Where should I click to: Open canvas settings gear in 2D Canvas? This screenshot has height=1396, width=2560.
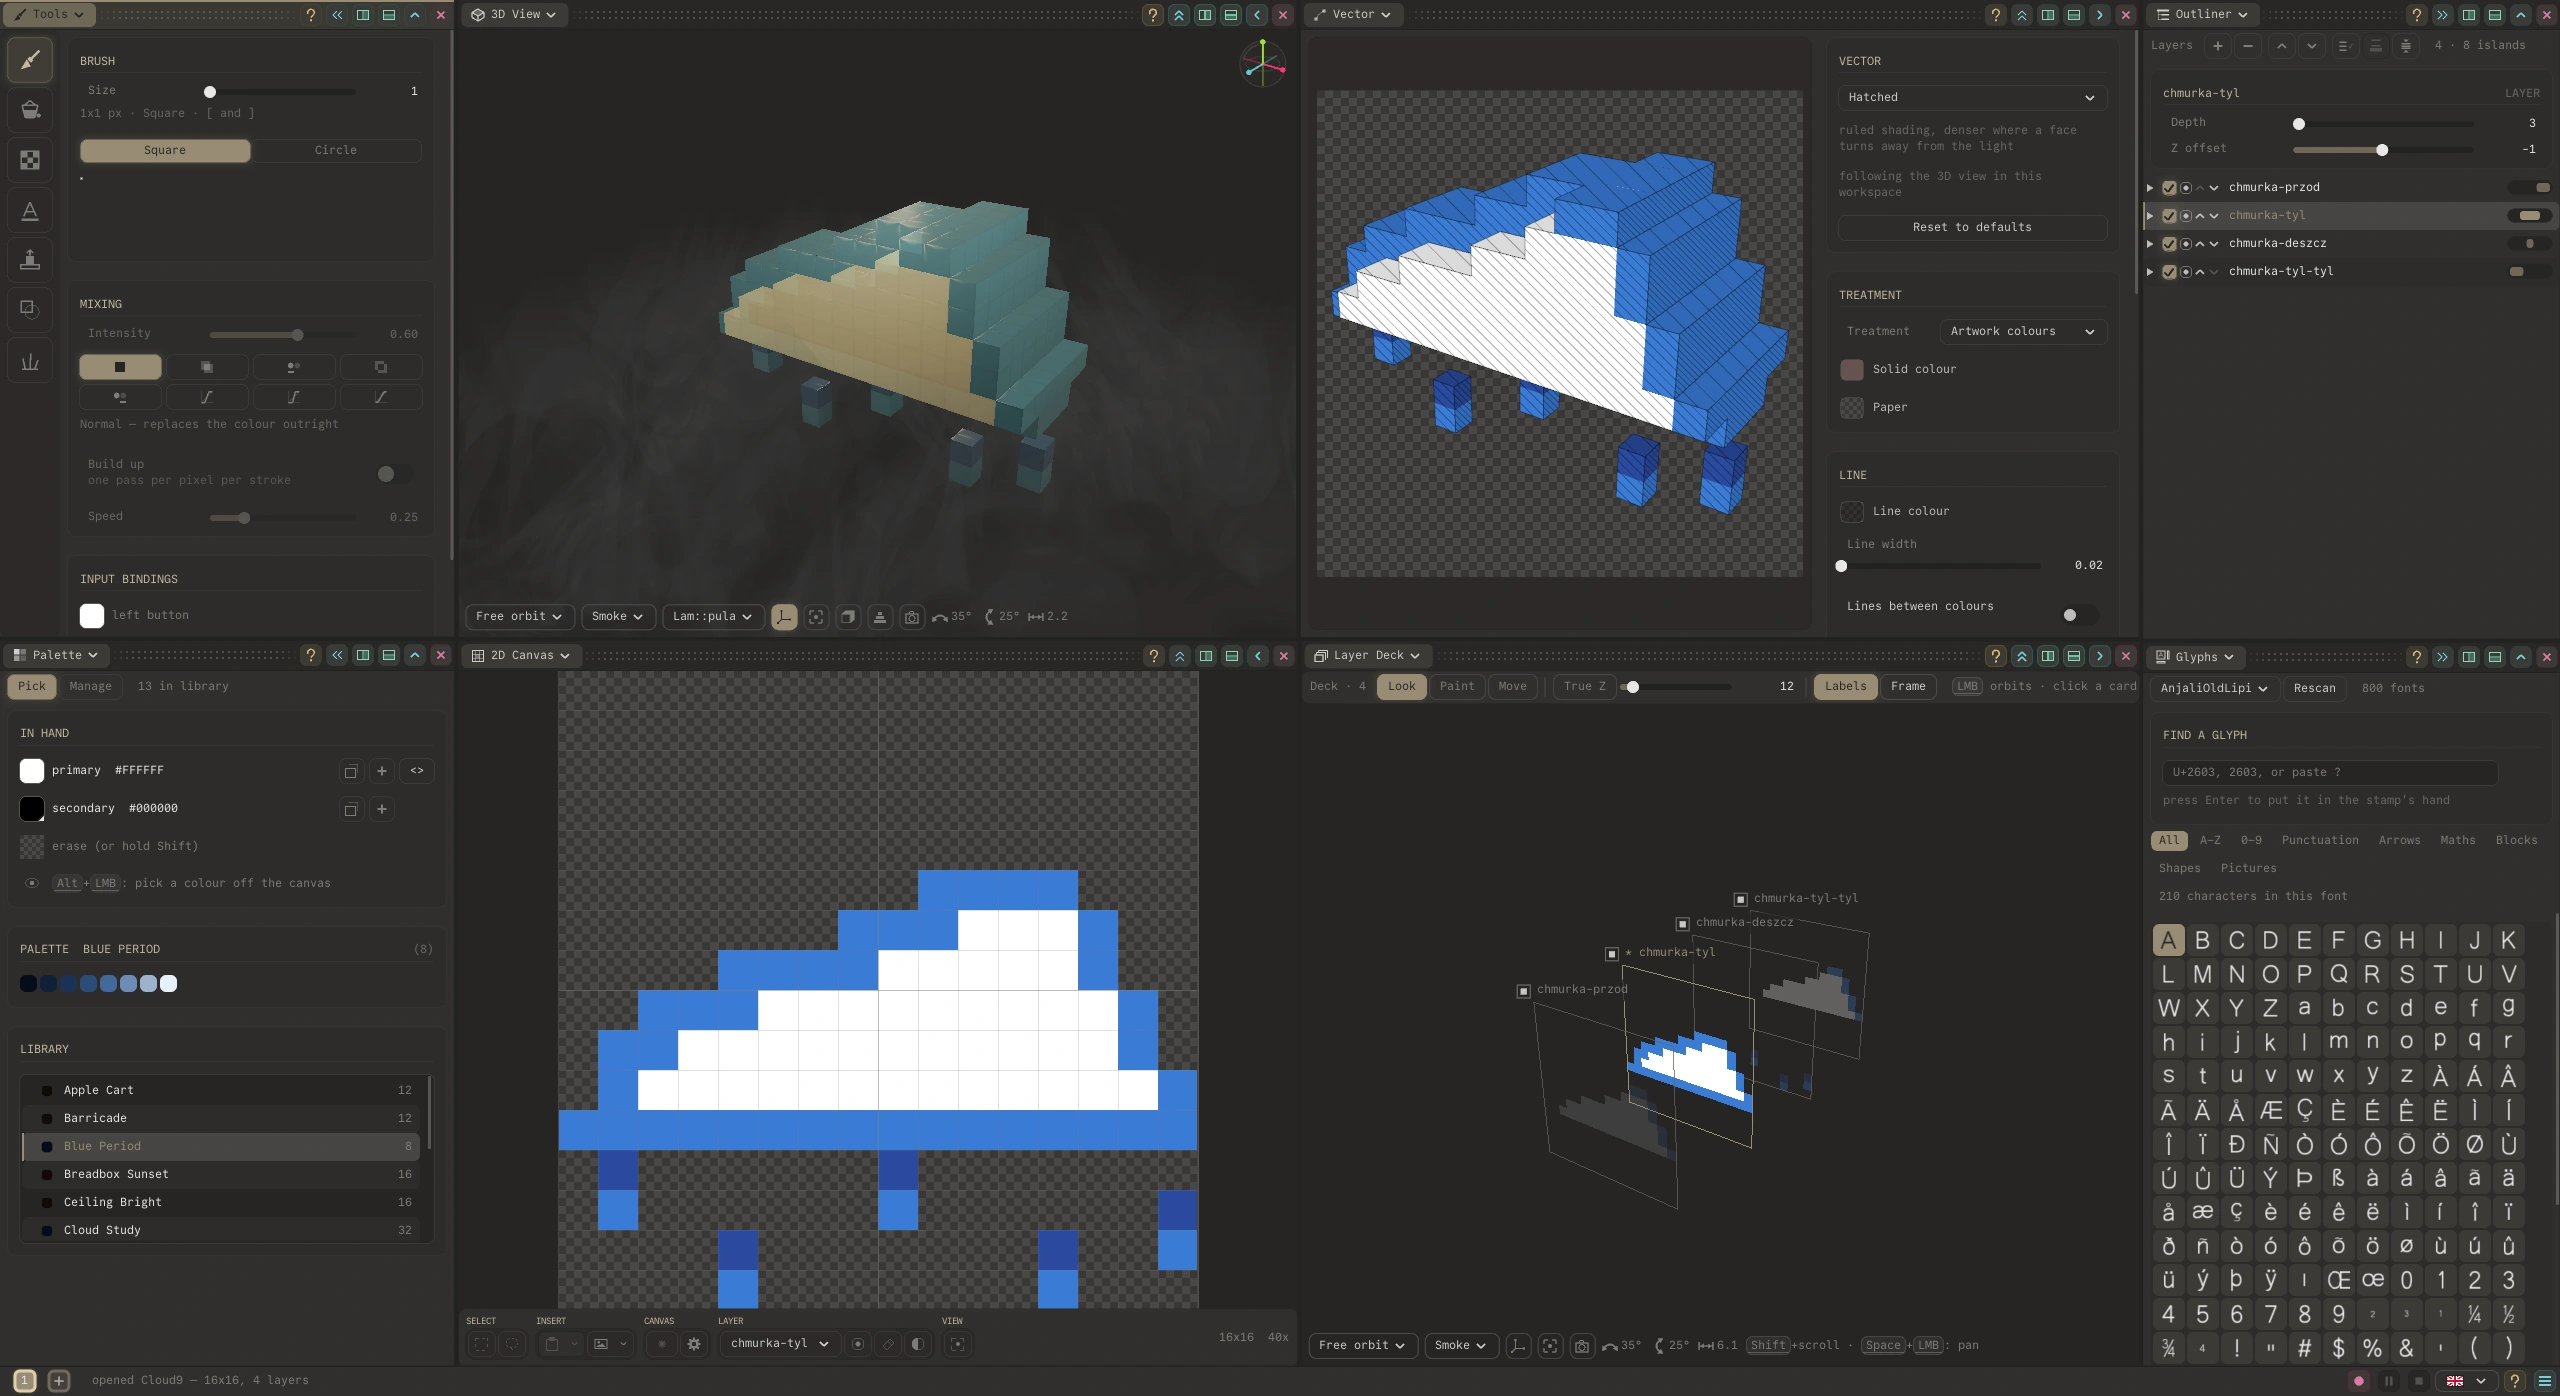point(694,1344)
